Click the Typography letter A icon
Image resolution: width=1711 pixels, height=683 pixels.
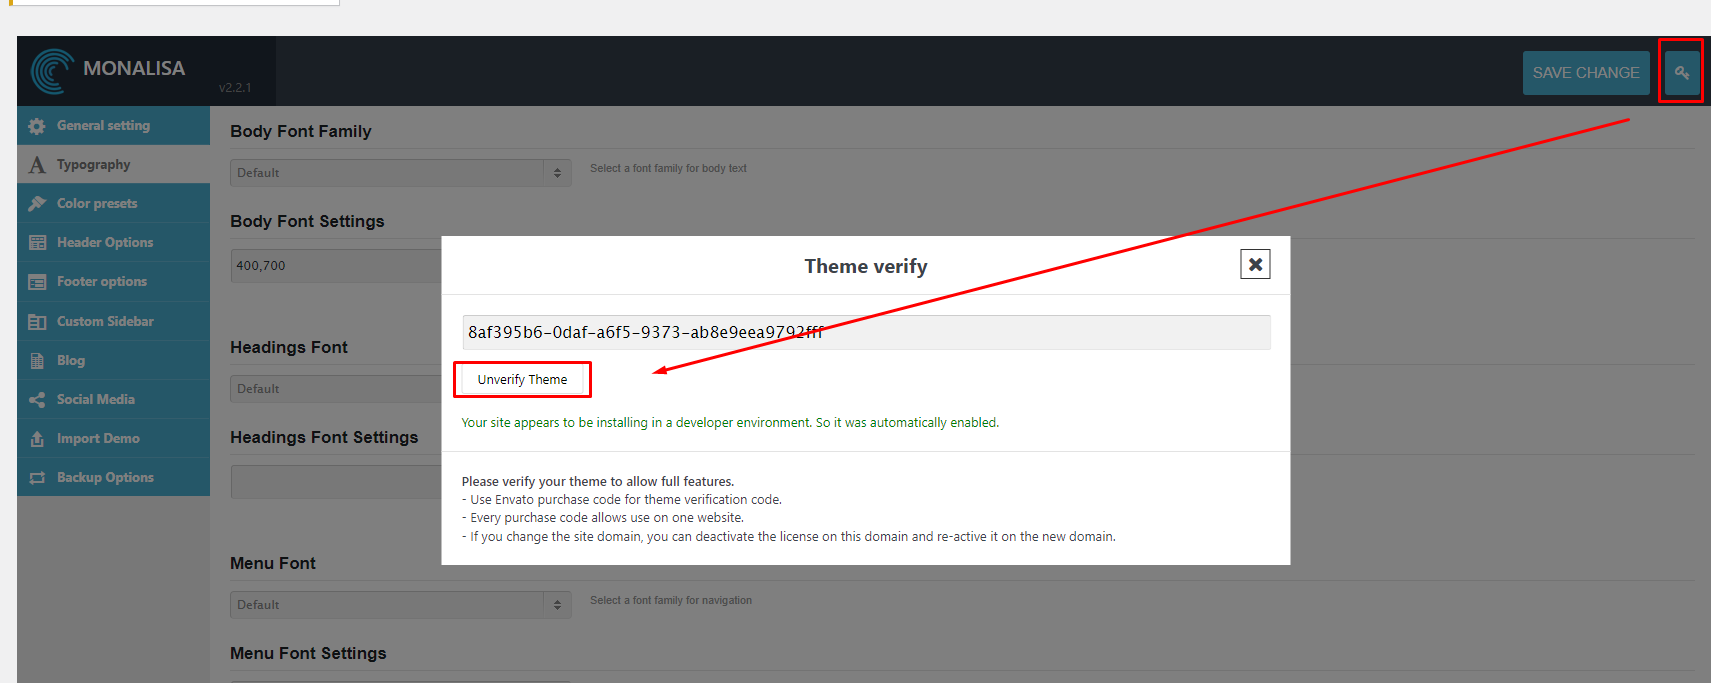(37, 165)
